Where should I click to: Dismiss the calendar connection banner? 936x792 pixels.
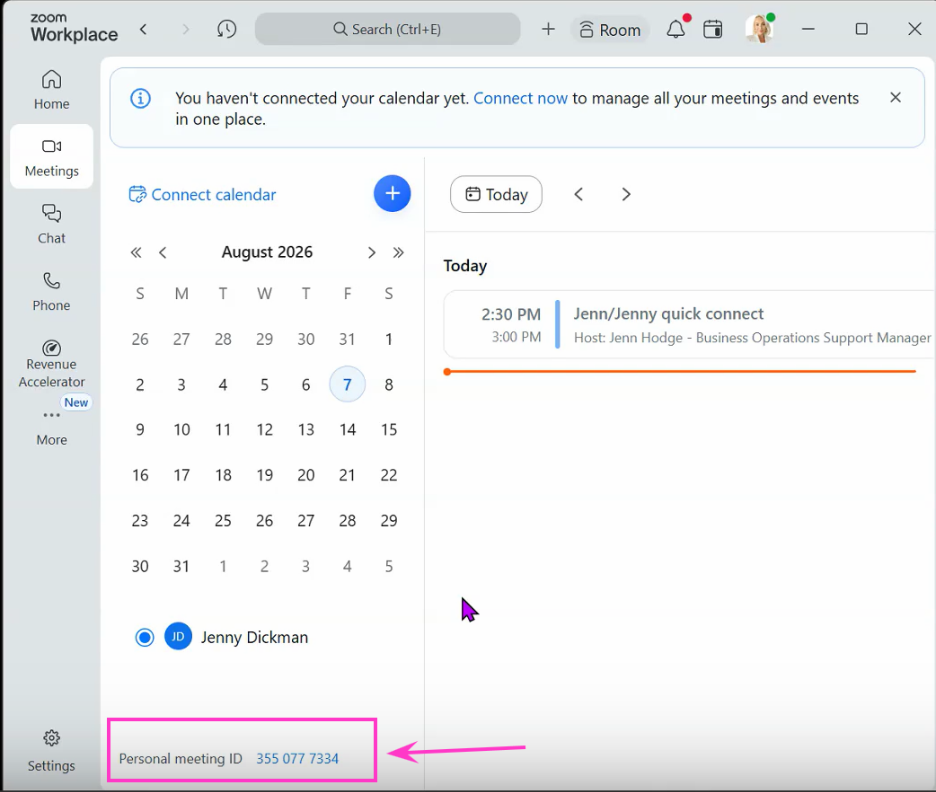point(895,97)
